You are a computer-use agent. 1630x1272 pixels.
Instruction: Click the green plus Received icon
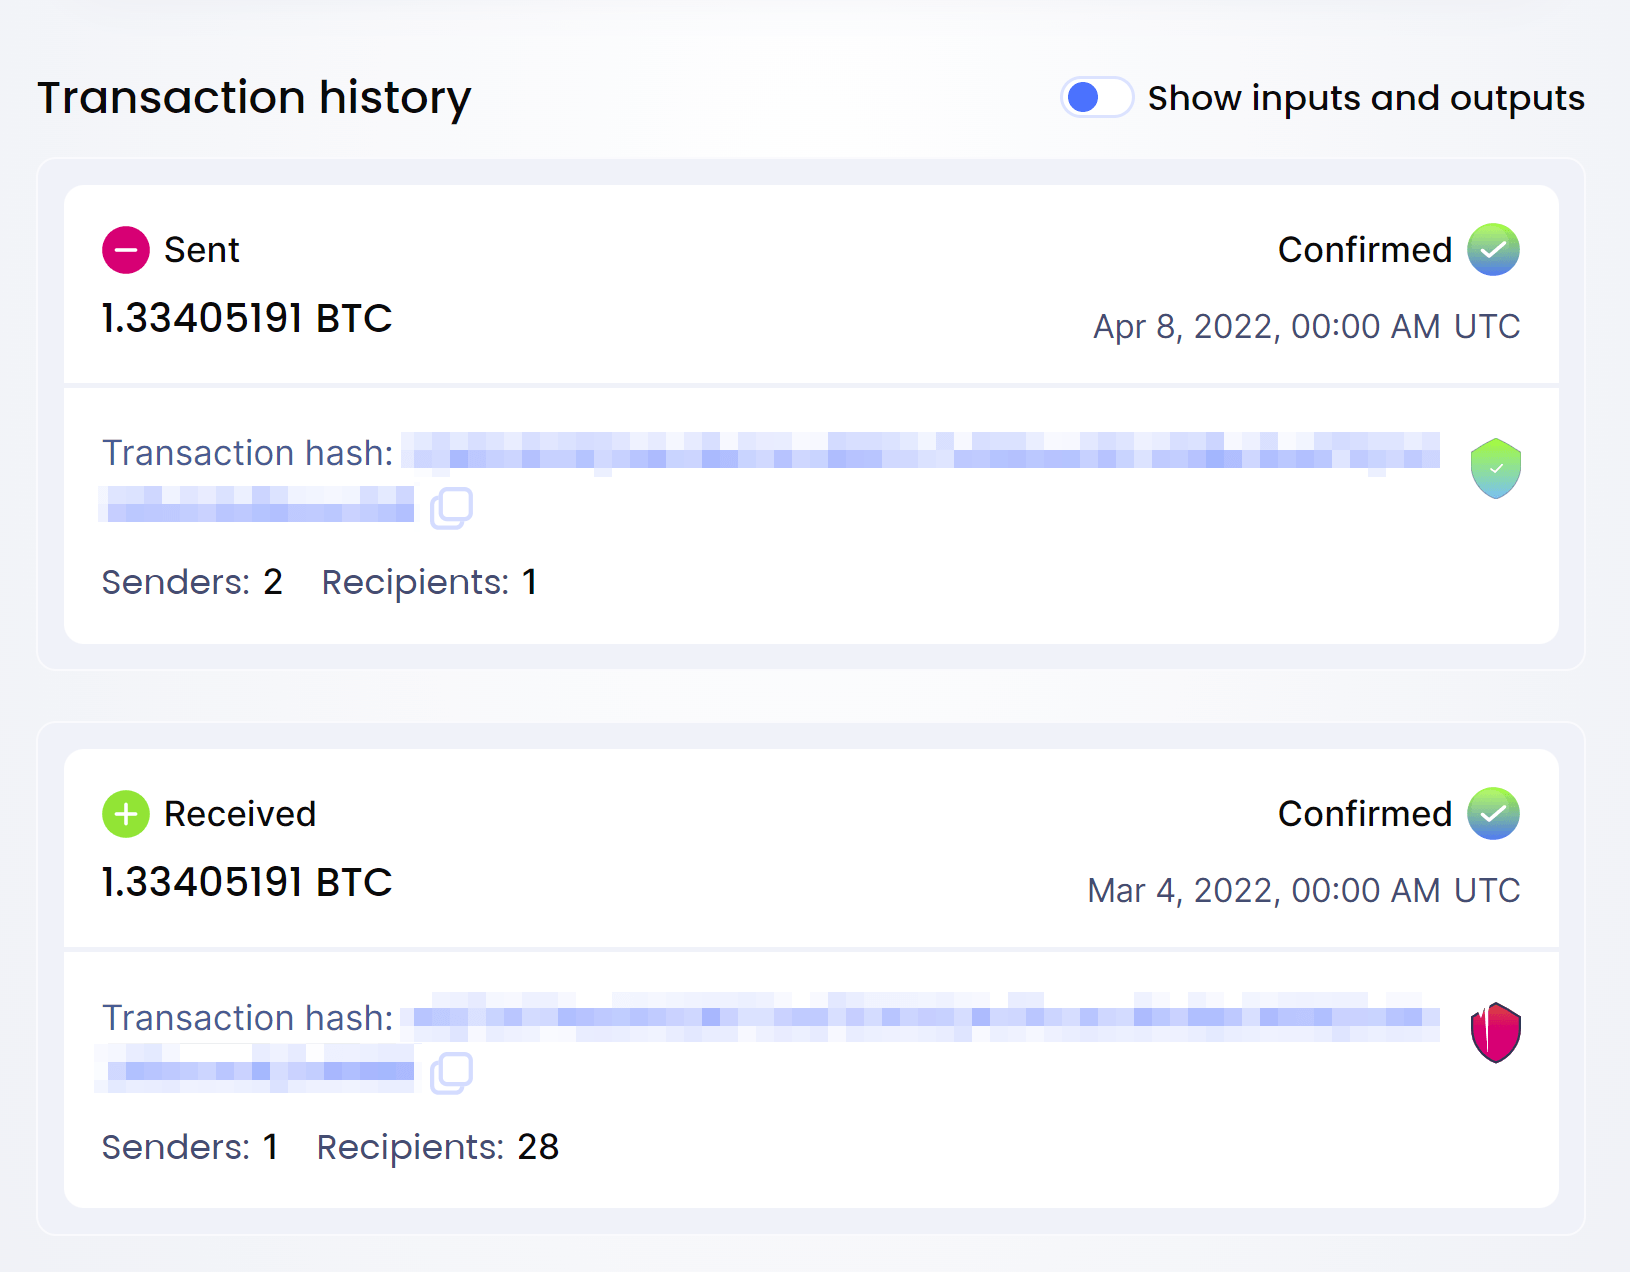[x=126, y=814]
